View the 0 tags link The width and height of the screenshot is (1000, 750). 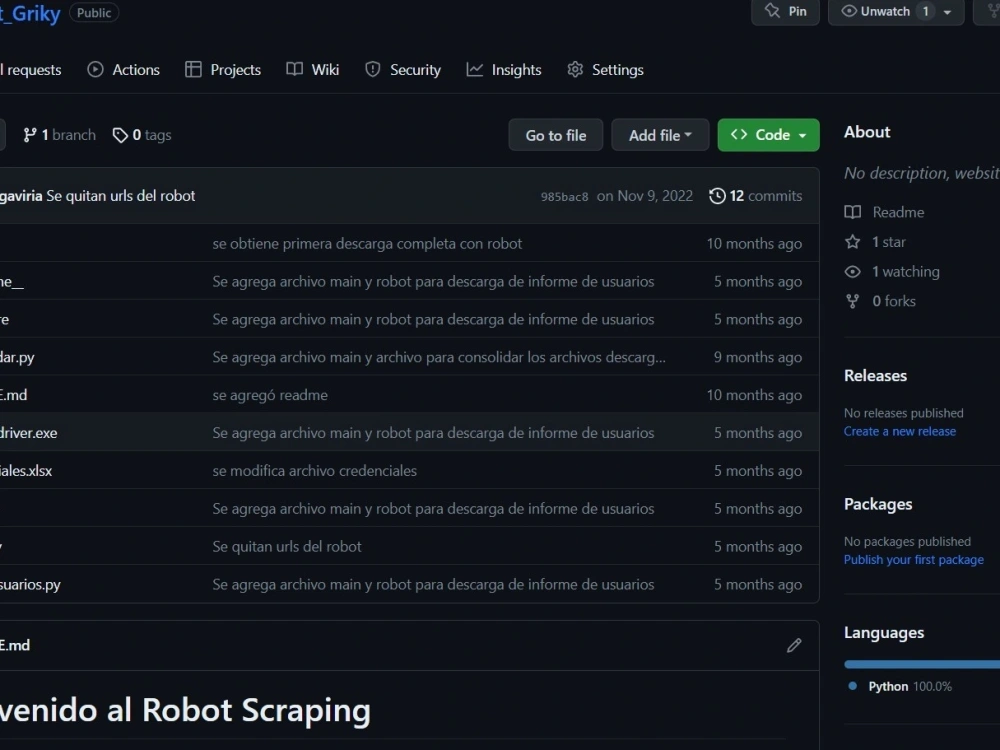point(142,135)
